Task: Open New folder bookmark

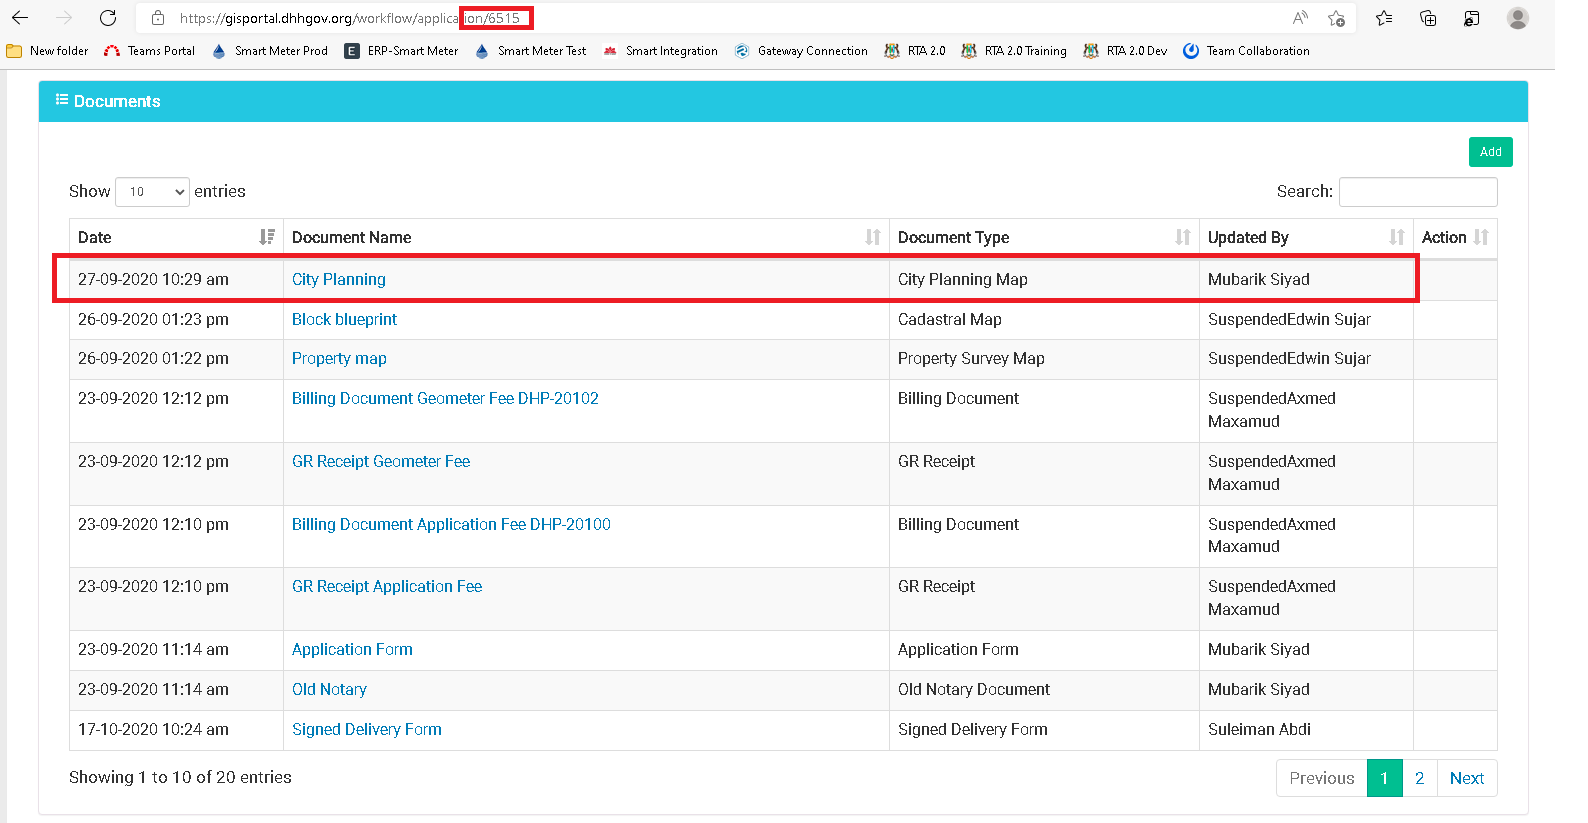Action: (47, 51)
